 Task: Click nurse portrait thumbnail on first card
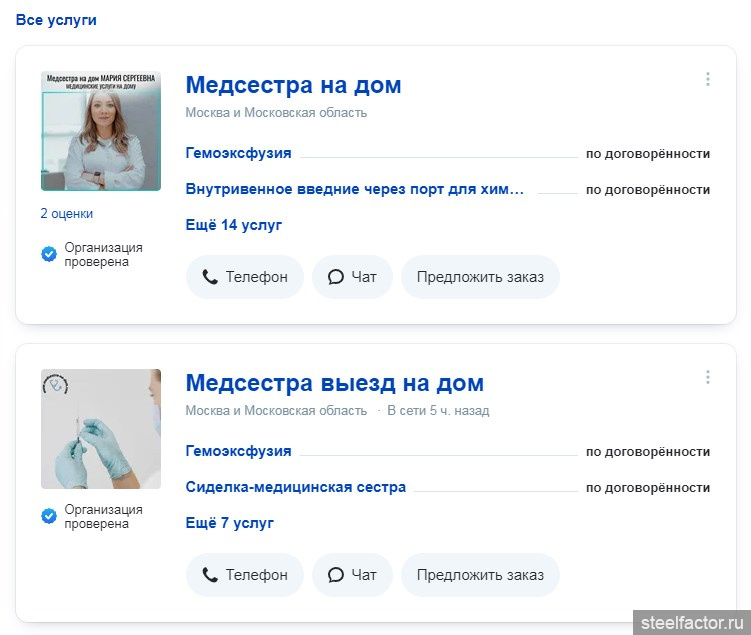(101, 131)
